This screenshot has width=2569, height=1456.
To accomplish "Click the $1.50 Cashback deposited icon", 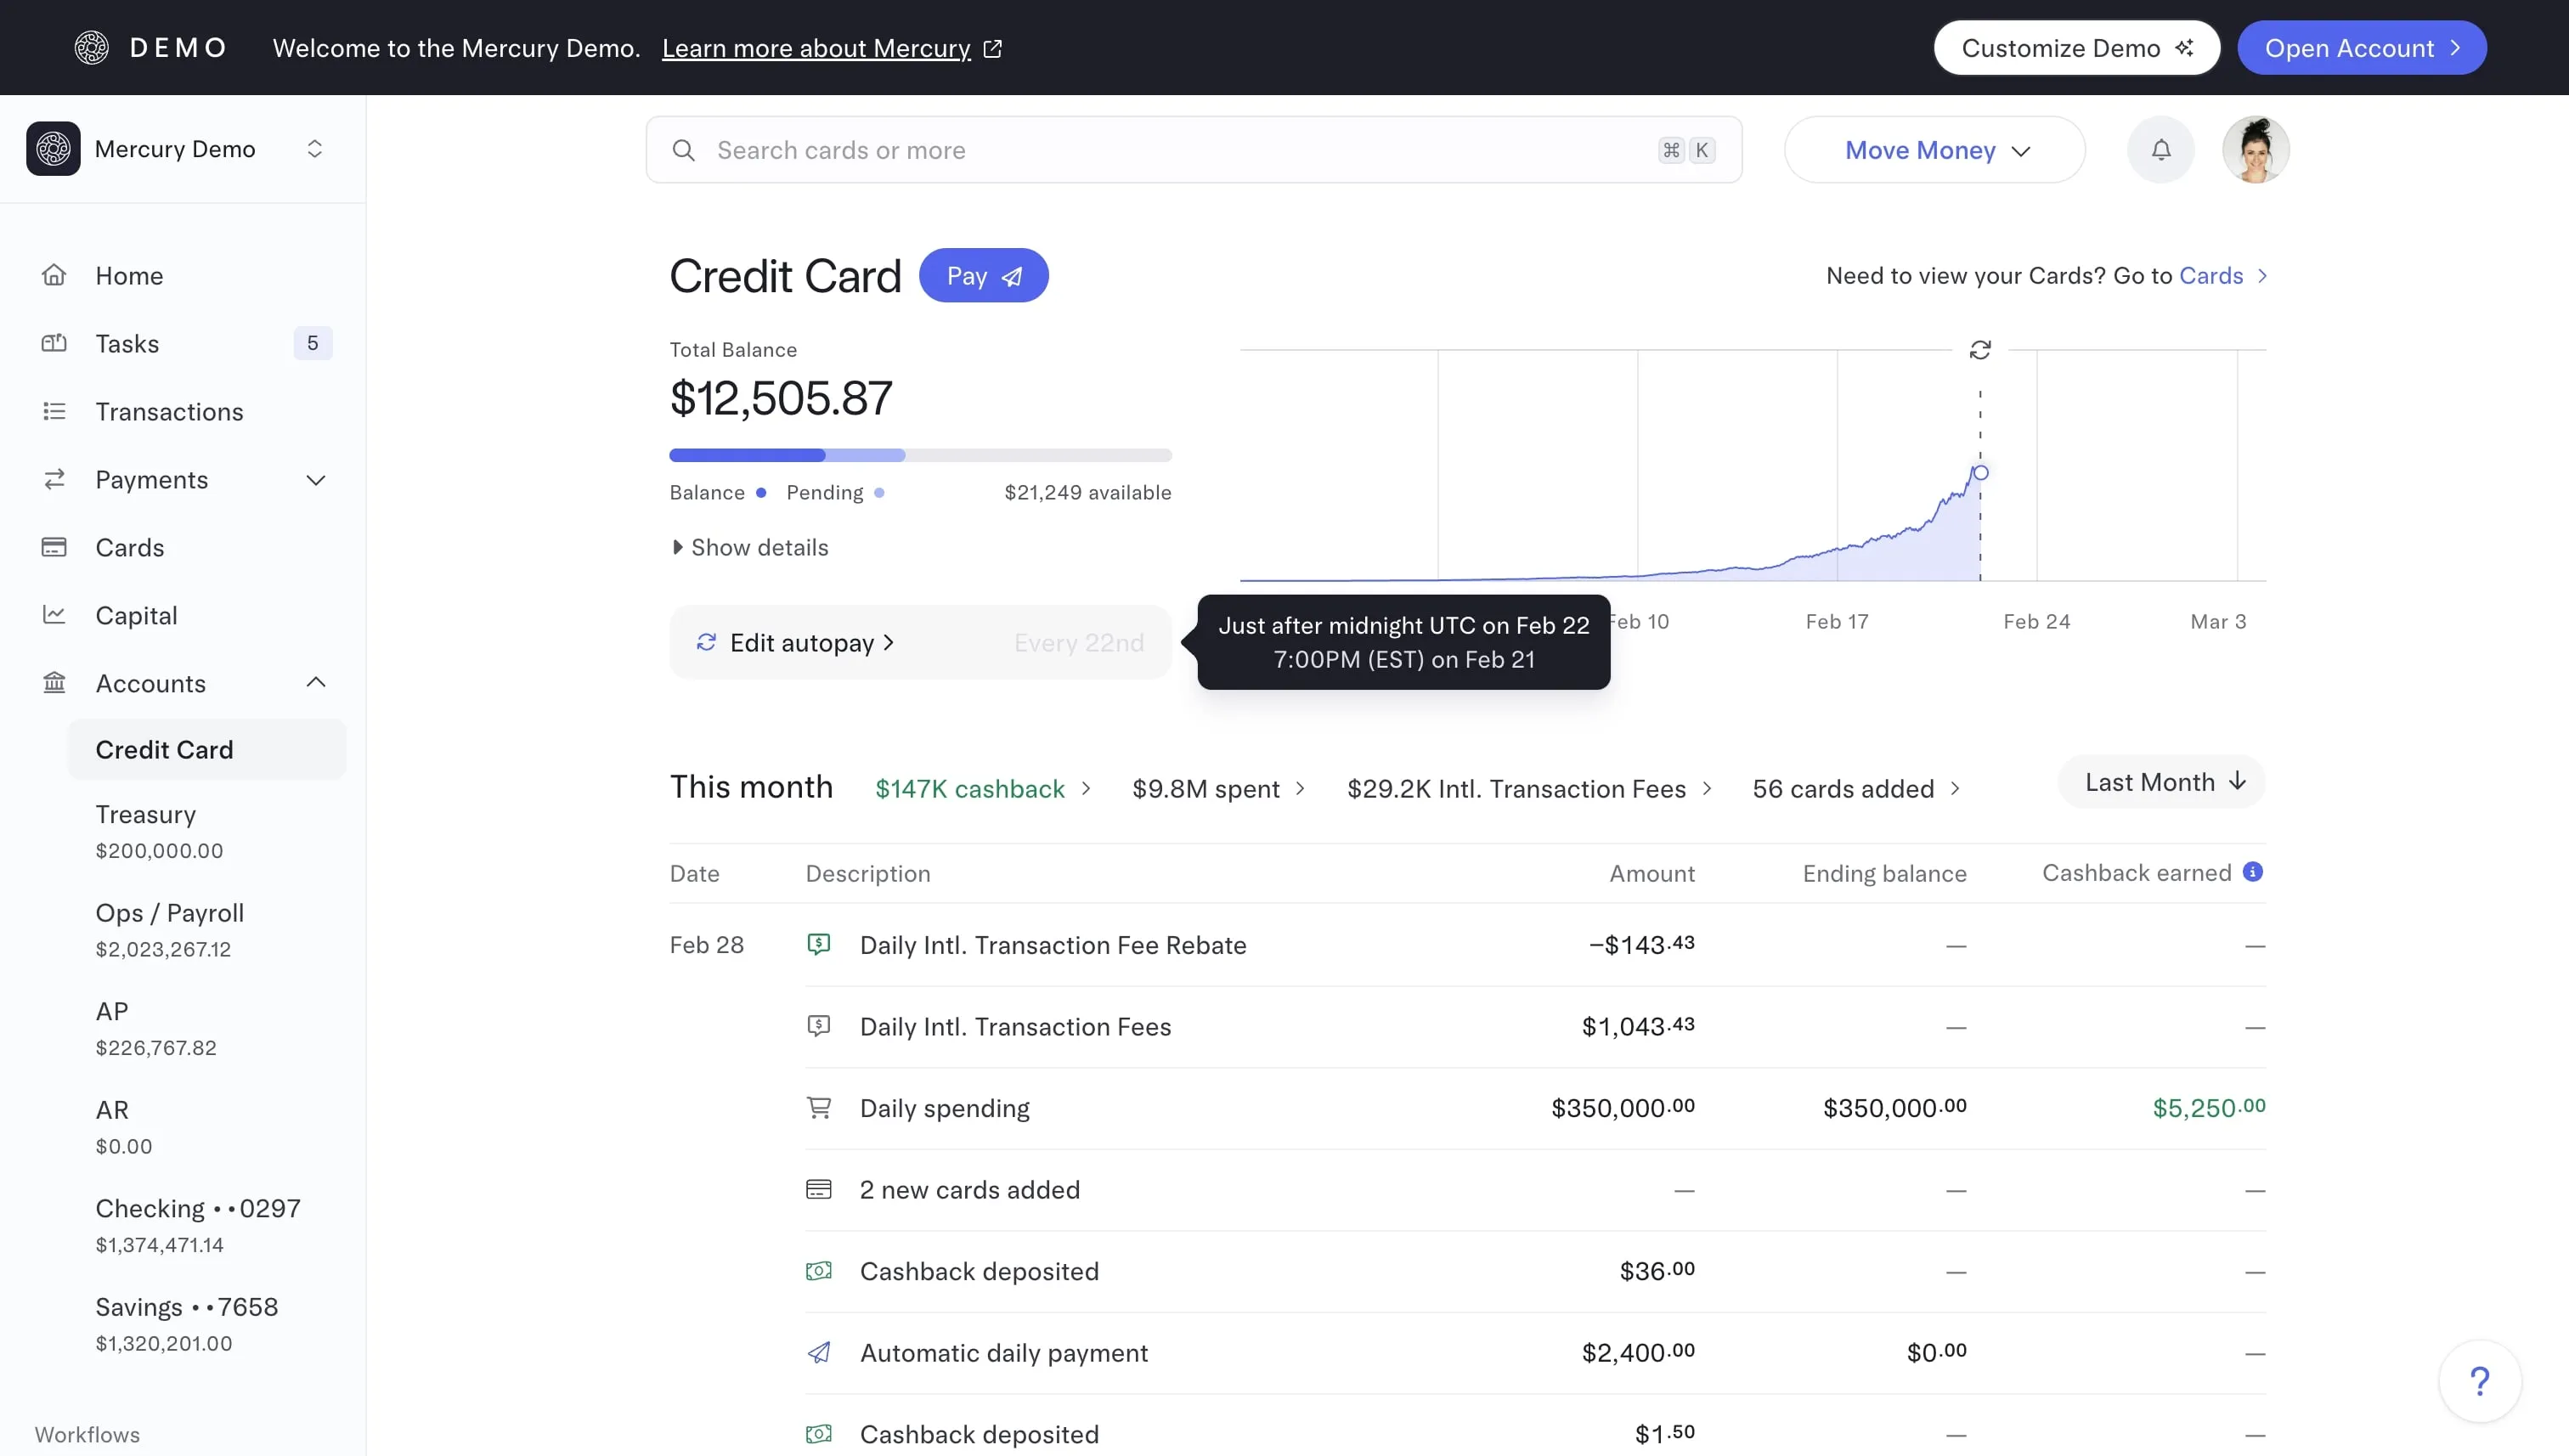I will (819, 1434).
